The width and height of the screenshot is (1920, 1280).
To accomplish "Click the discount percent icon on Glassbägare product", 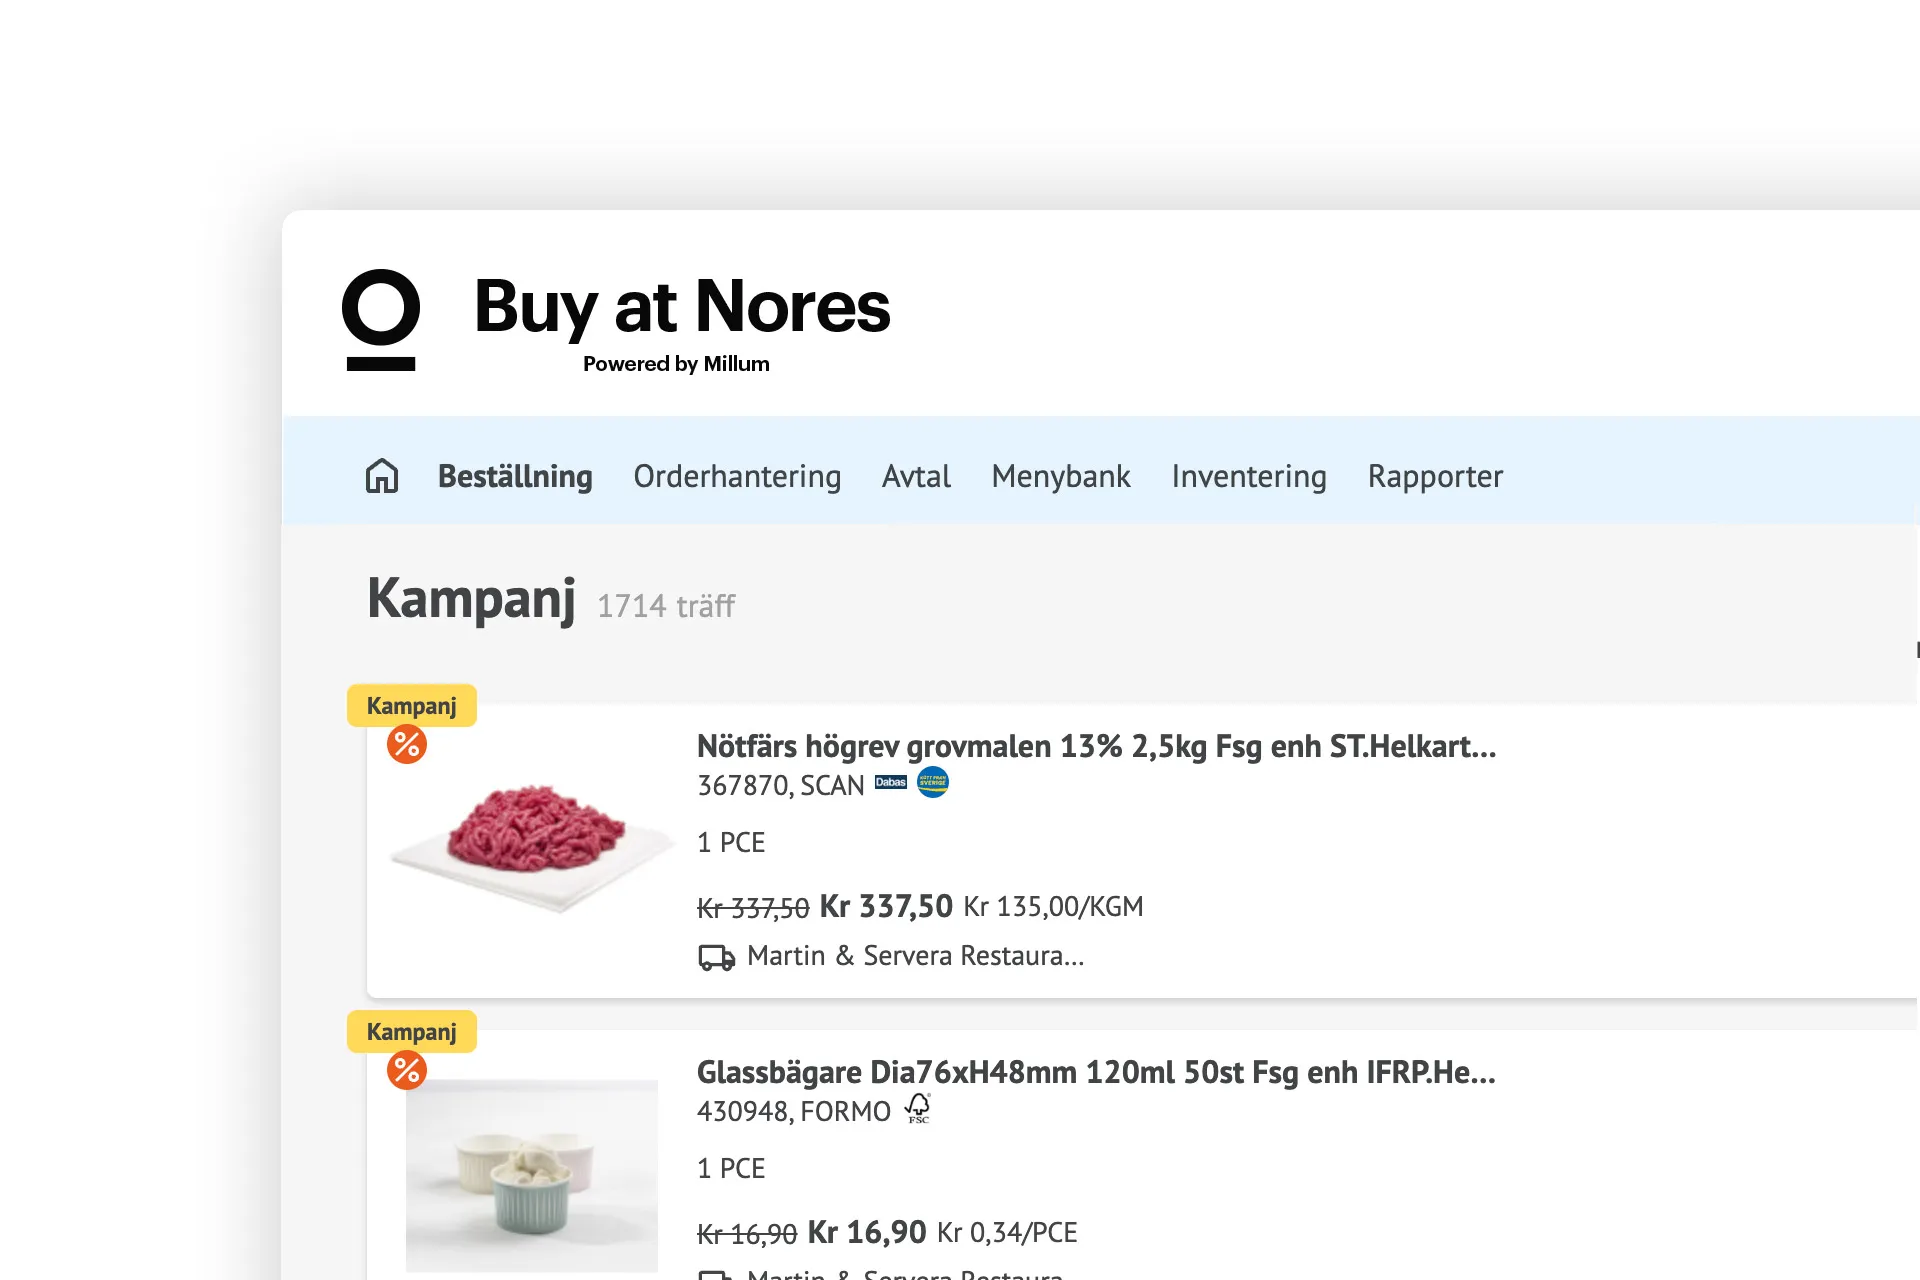I will click(x=406, y=1070).
